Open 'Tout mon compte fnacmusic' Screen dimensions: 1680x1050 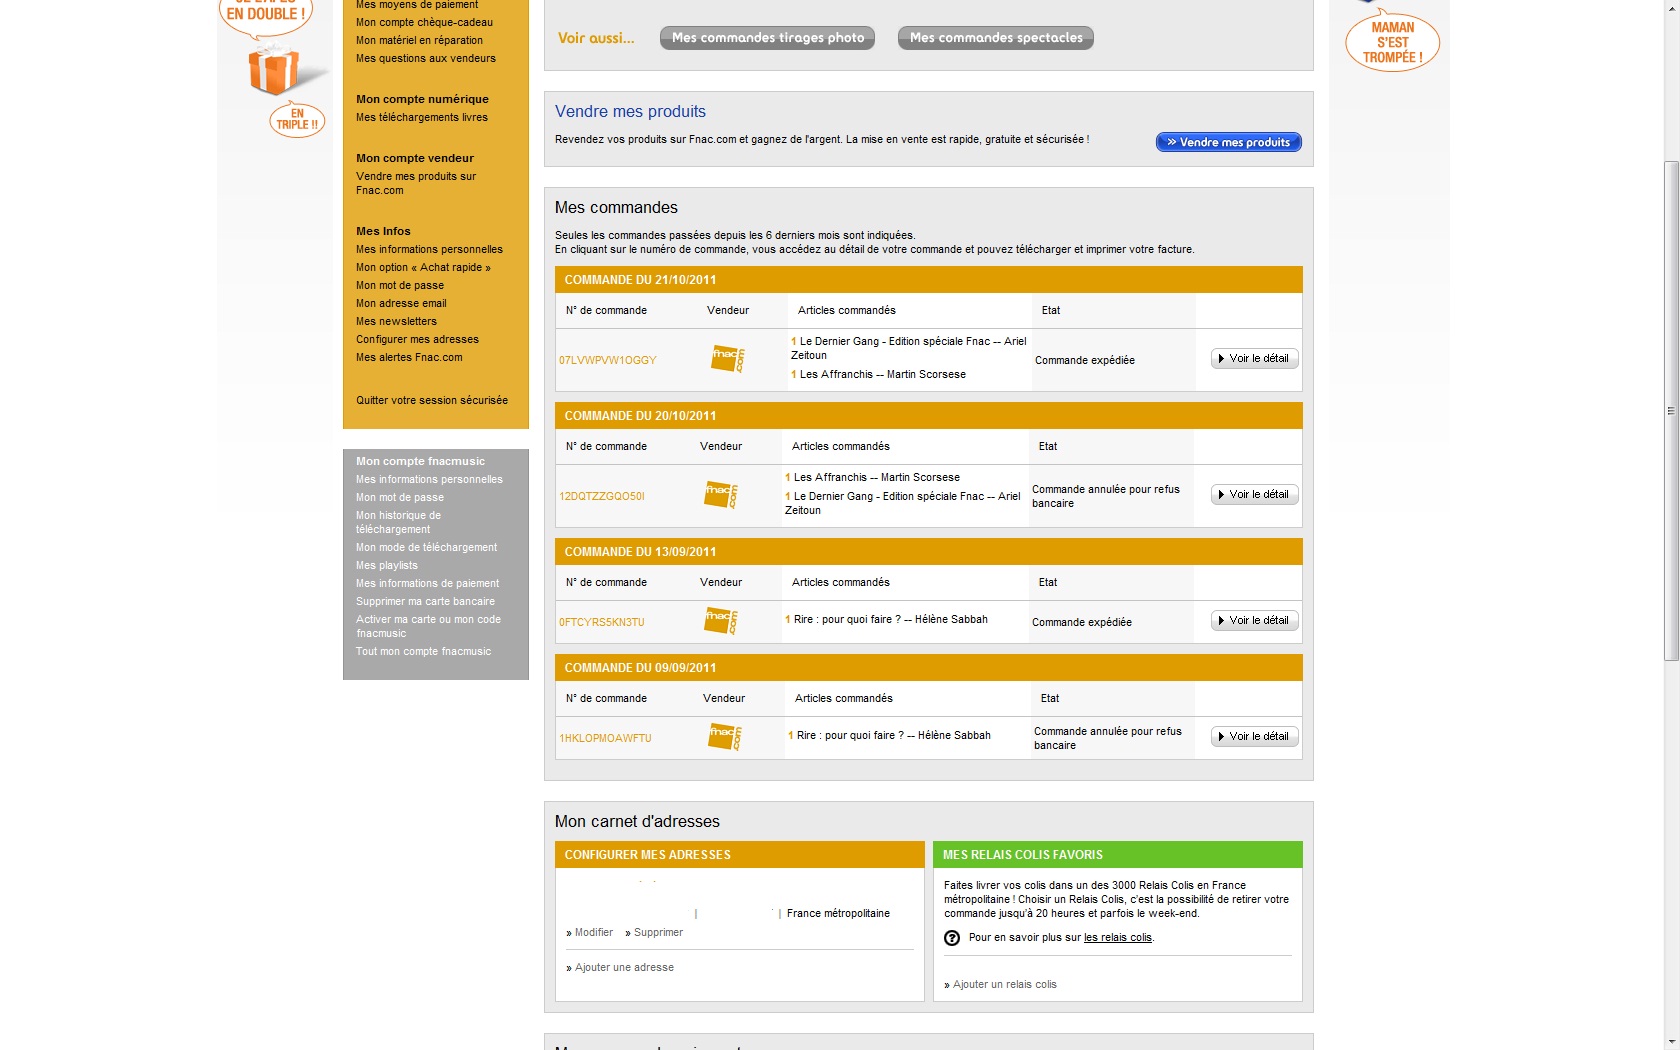click(423, 651)
